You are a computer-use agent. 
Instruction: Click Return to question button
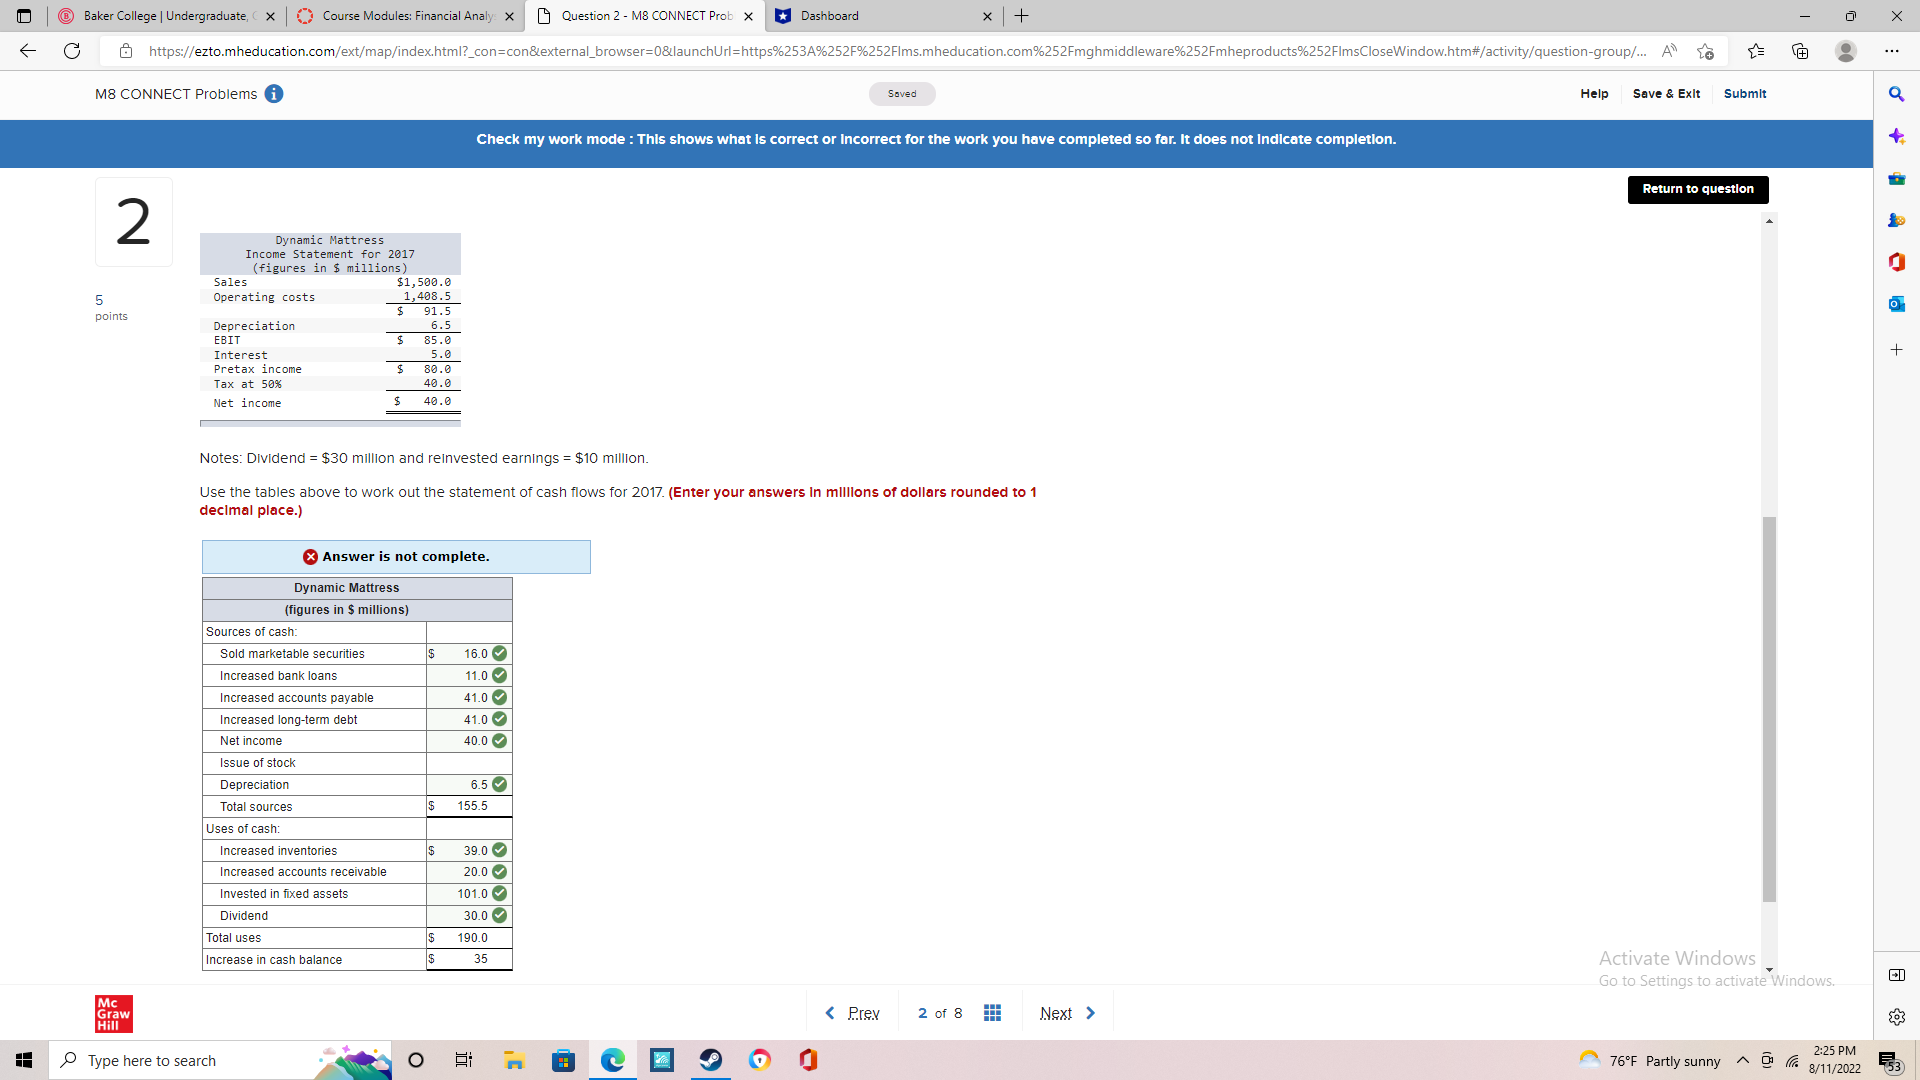(x=1697, y=189)
